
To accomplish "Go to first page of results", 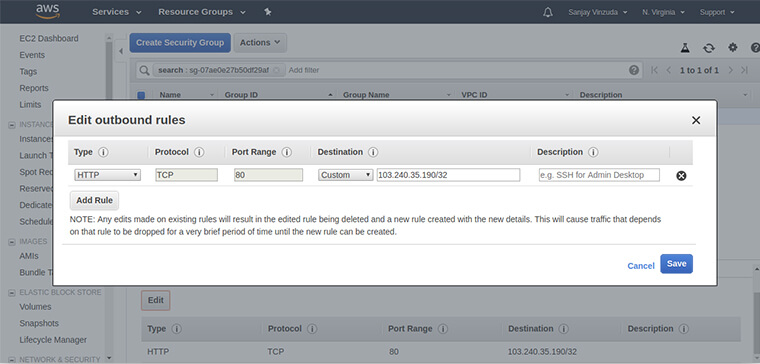I will [654, 70].
